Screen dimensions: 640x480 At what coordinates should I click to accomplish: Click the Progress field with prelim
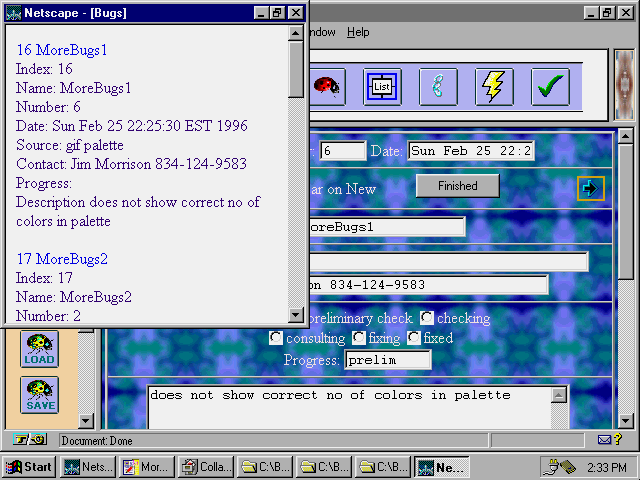coord(388,360)
